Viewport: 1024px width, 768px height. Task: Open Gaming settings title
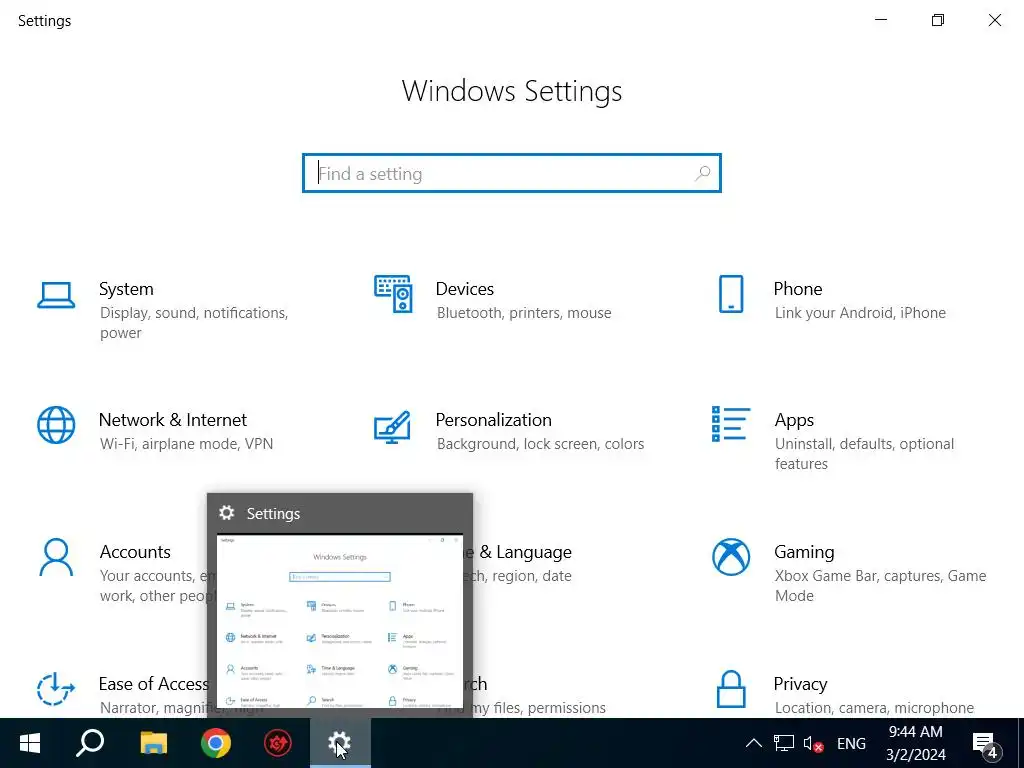[x=804, y=552]
